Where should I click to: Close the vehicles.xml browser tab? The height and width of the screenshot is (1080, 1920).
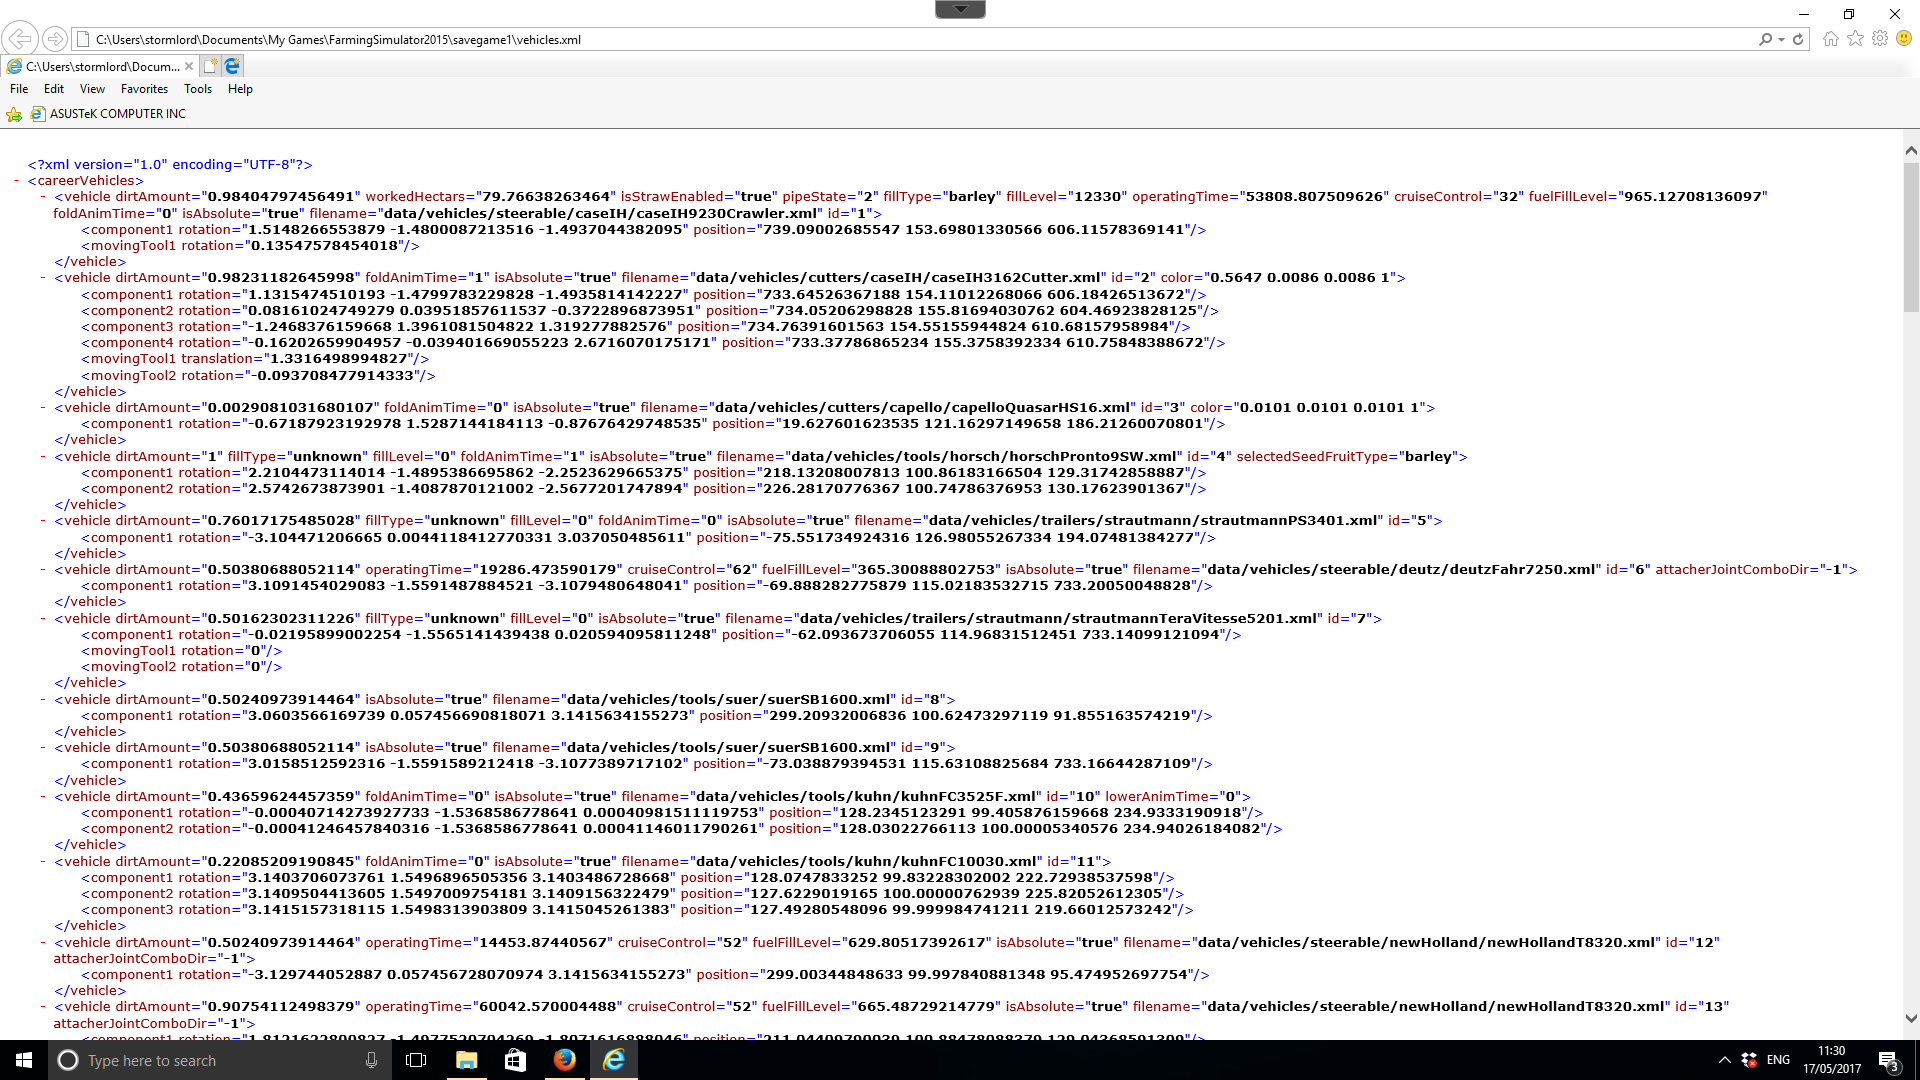pyautogui.click(x=189, y=66)
